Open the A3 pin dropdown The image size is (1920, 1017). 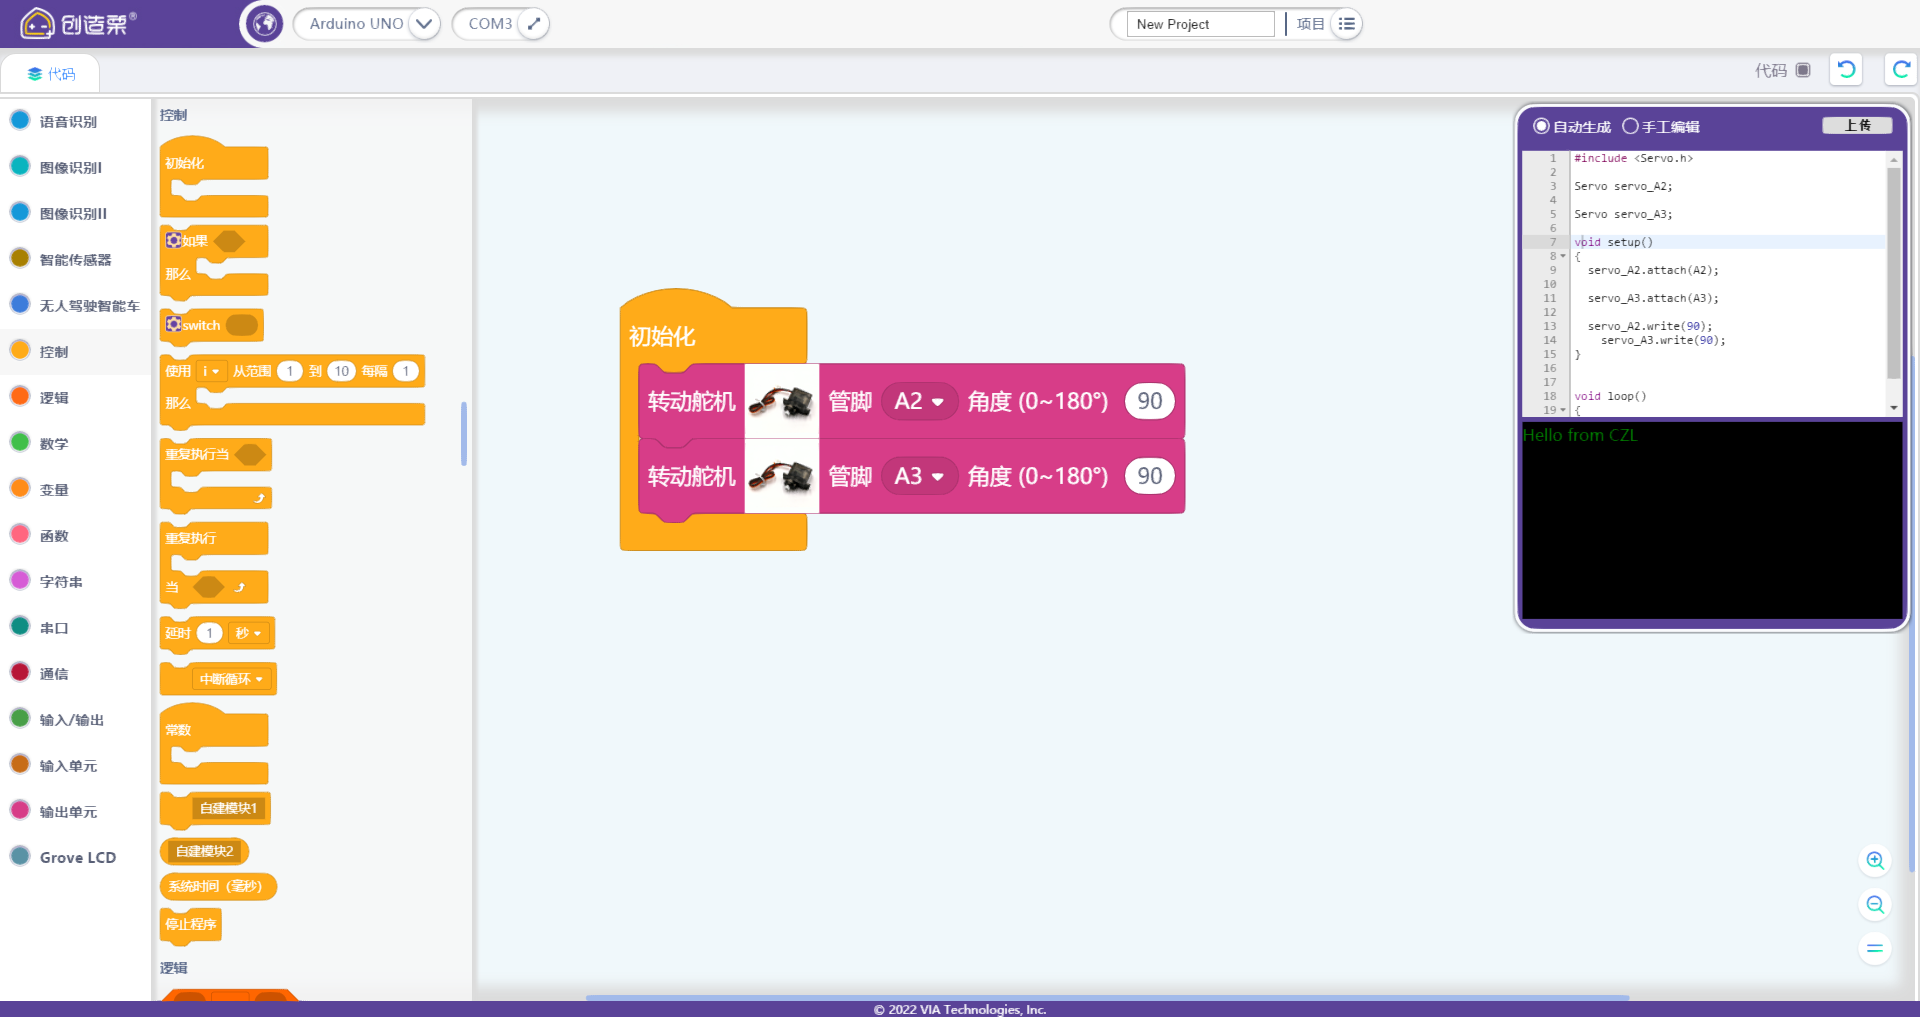click(x=920, y=477)
